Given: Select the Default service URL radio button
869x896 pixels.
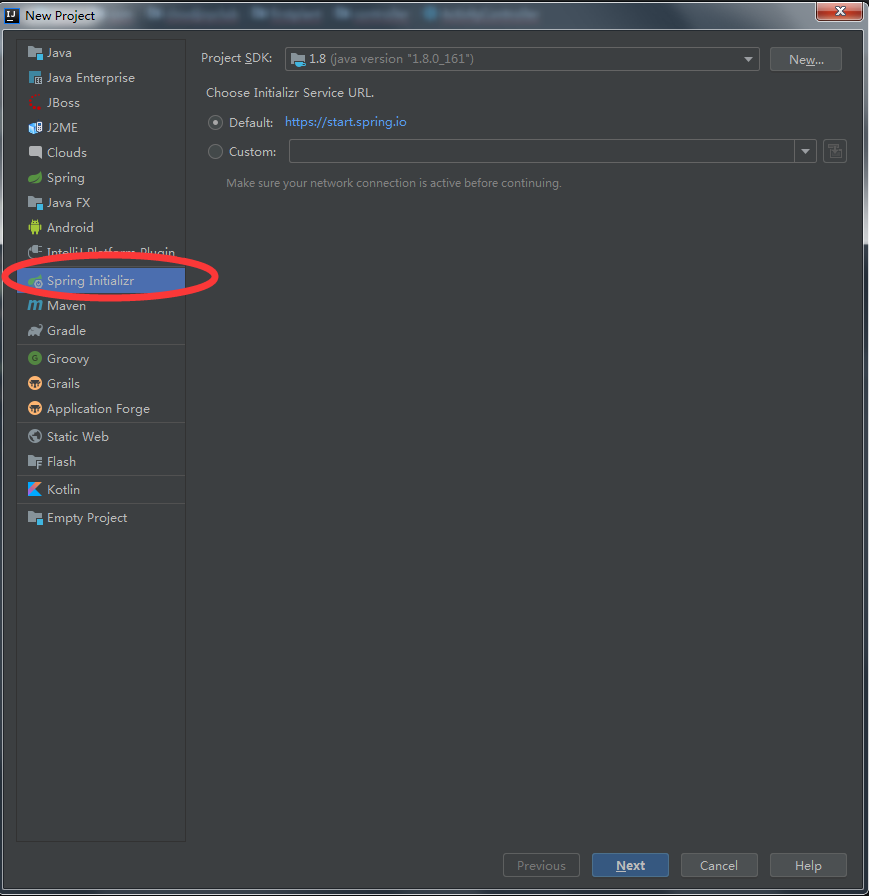Looking at the screenshot, I should click(x=215, y=122).
